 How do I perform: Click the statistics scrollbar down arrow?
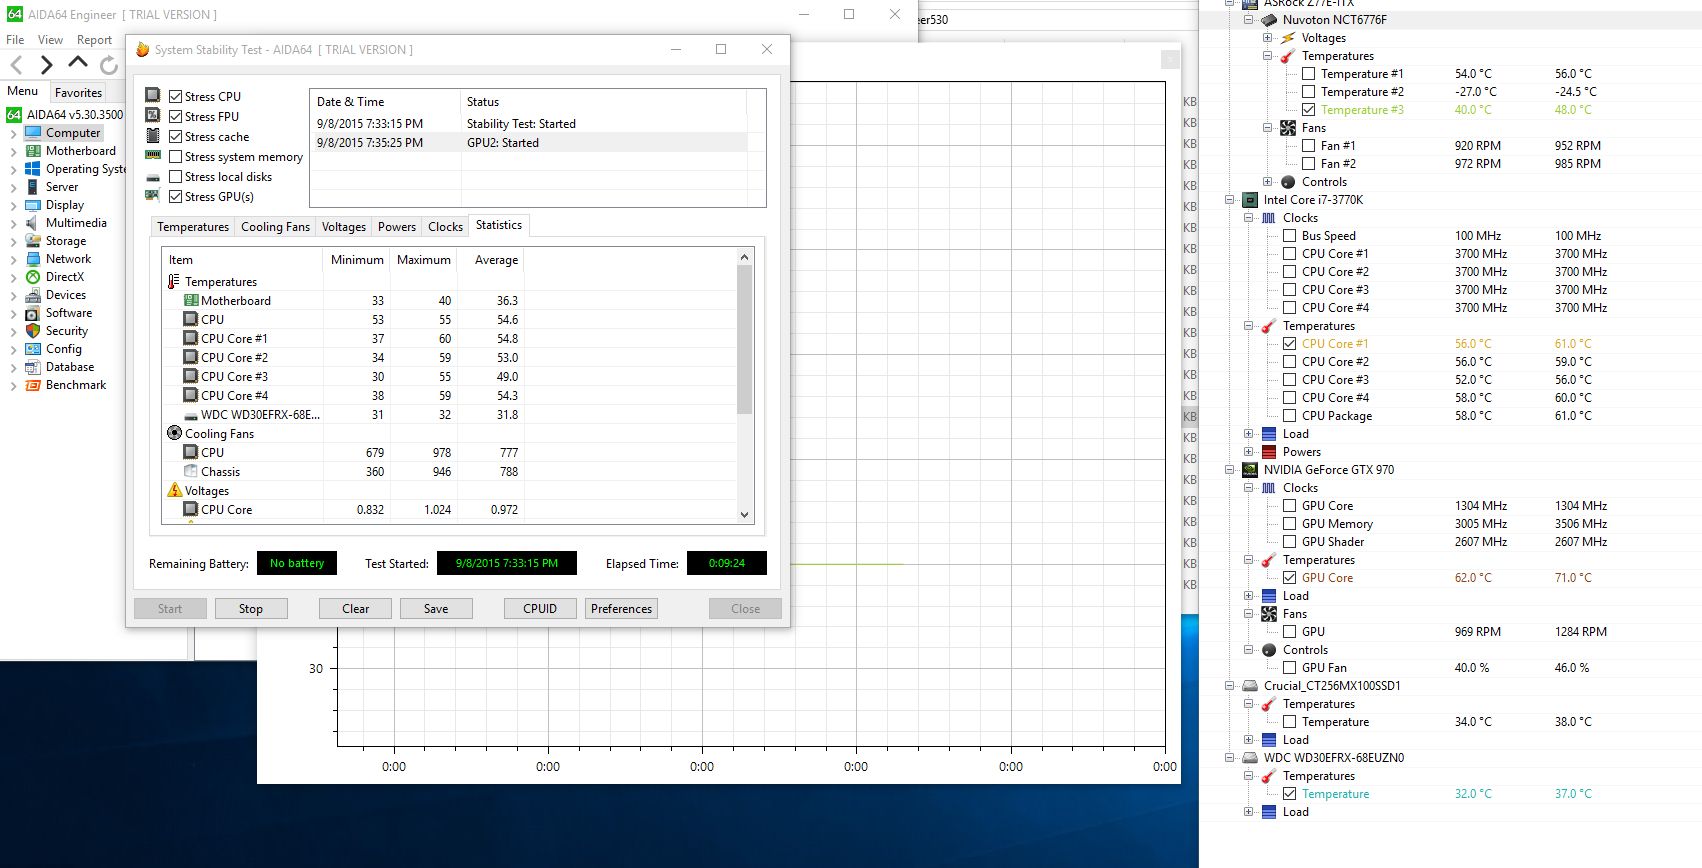point(744,514)
